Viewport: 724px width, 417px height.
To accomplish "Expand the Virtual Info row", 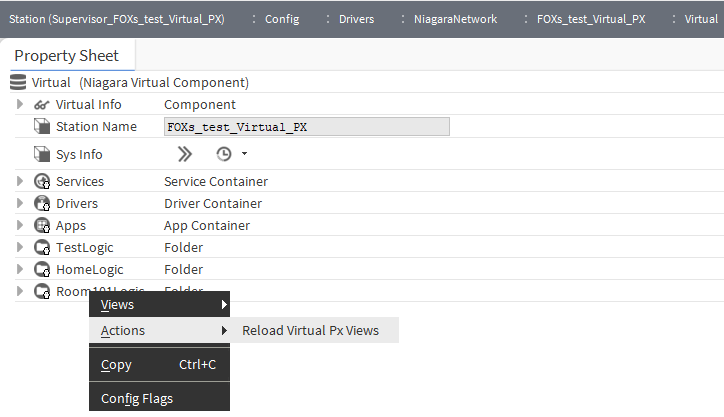I will coord(20,104).
